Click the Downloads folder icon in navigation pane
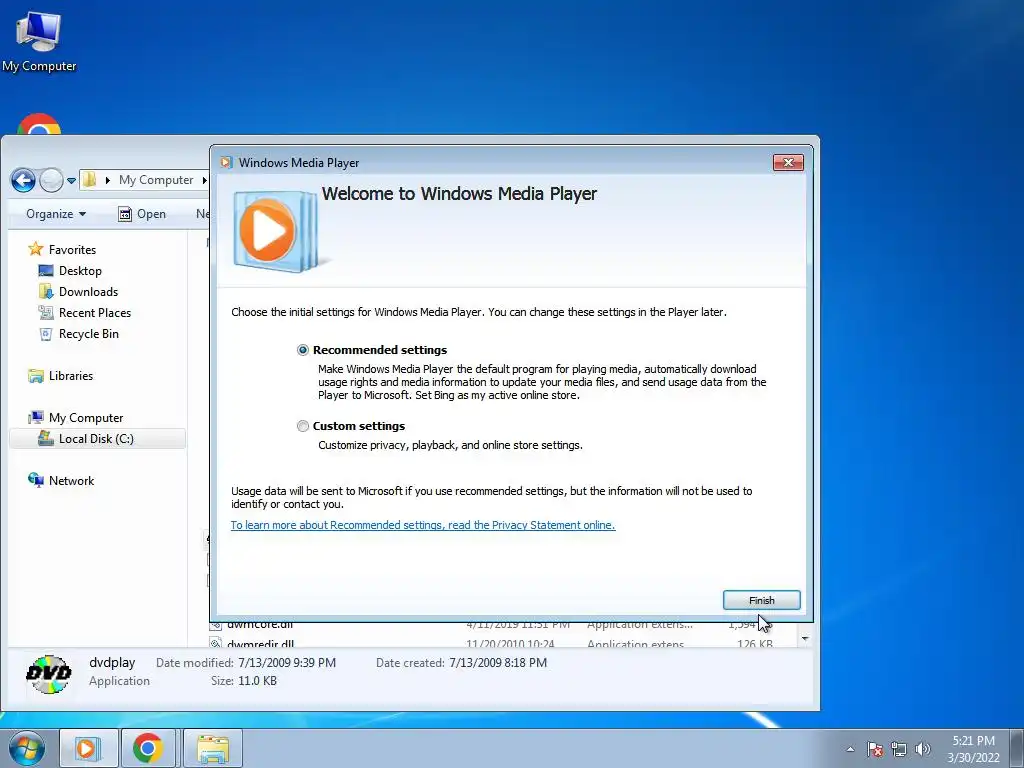The image size is (1024, 768). [46, 291]
